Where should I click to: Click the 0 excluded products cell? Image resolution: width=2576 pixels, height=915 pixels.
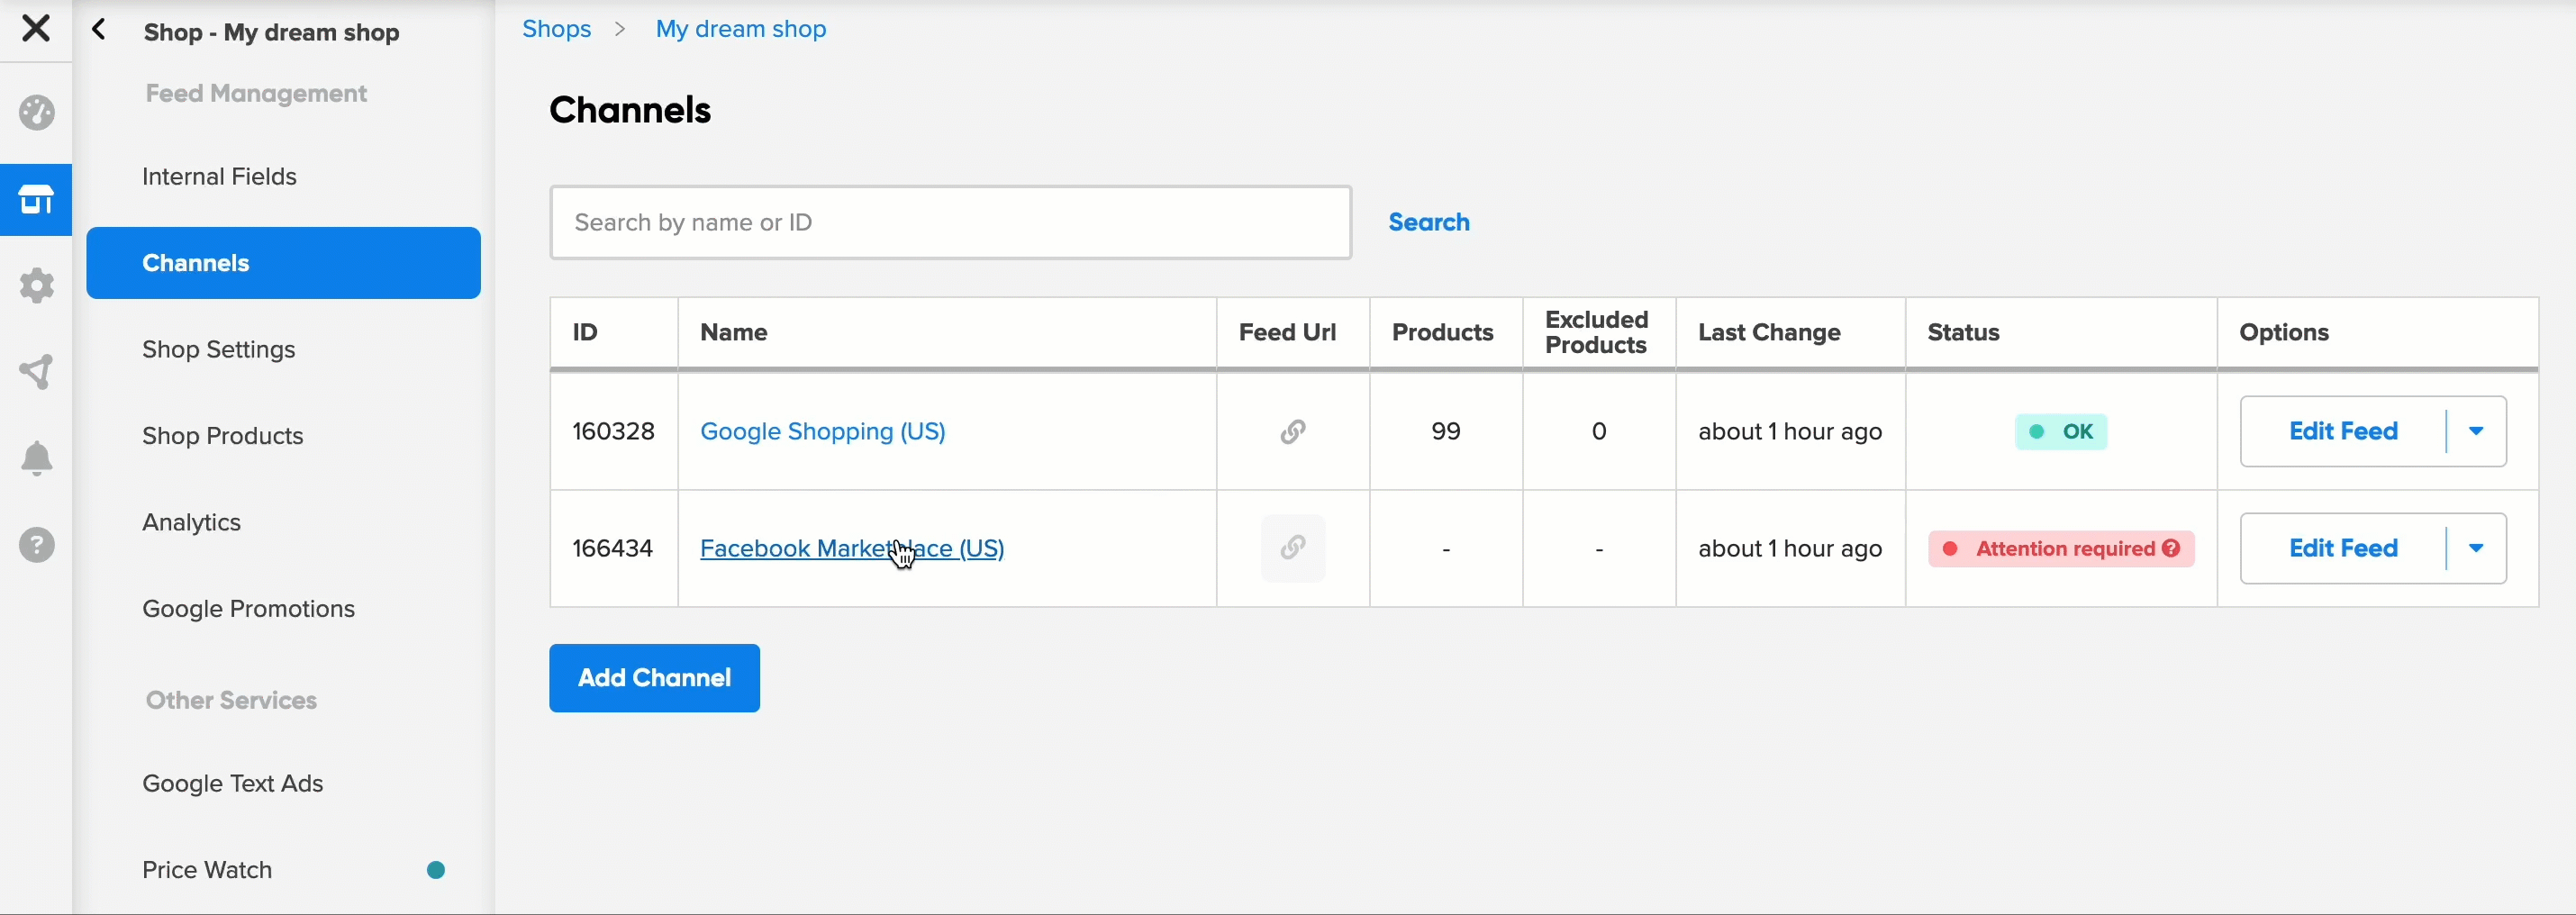click(x=1599, y=432)
